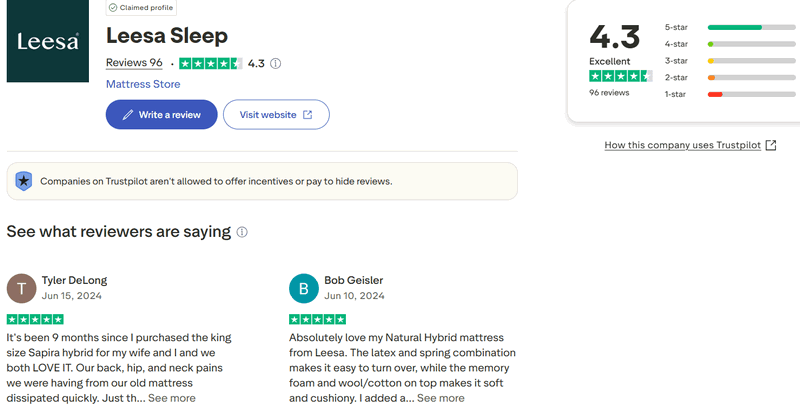Click Bob Geisler's avatar

[304, 288]
